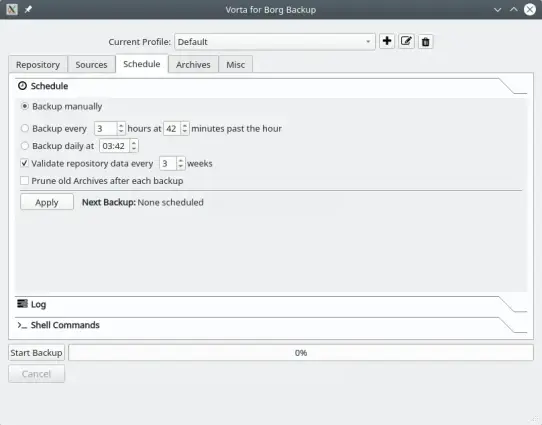The height and width of the screenshot is (425, 542).
Task: Decrease minutes past the hour spinner
Action: (185, 132)
